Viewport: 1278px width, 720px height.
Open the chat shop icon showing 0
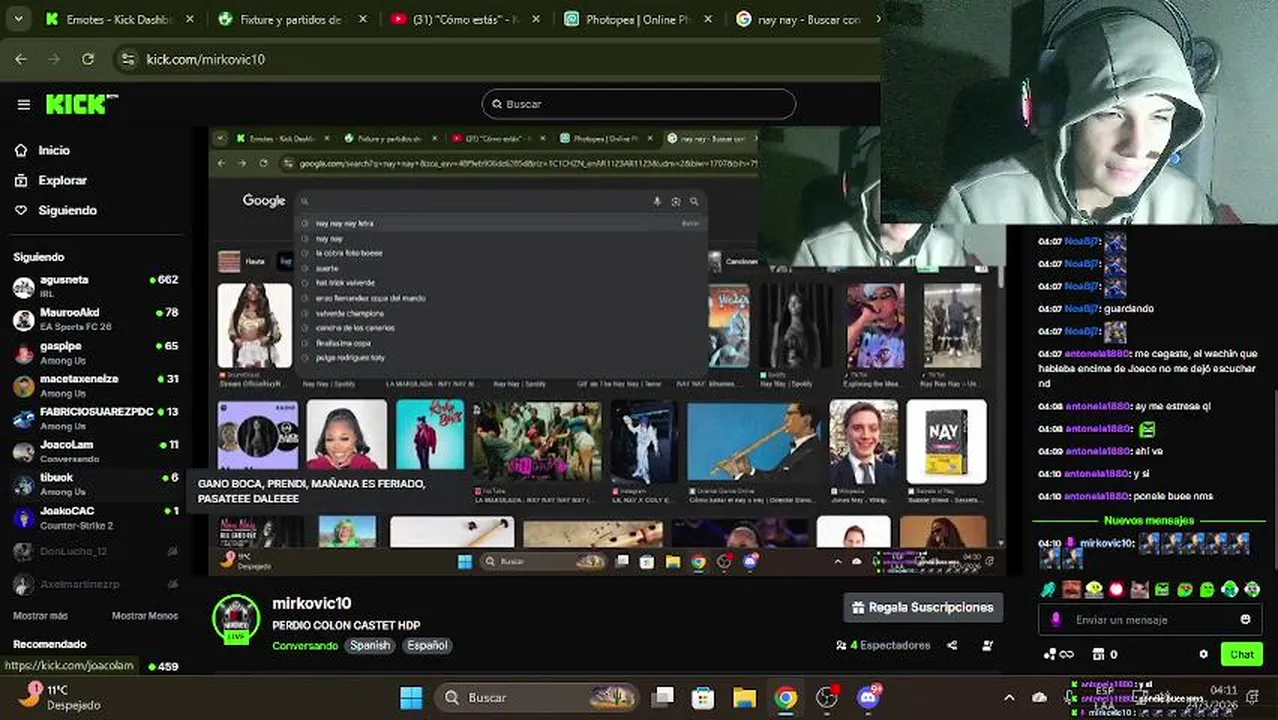[1105, 654]
